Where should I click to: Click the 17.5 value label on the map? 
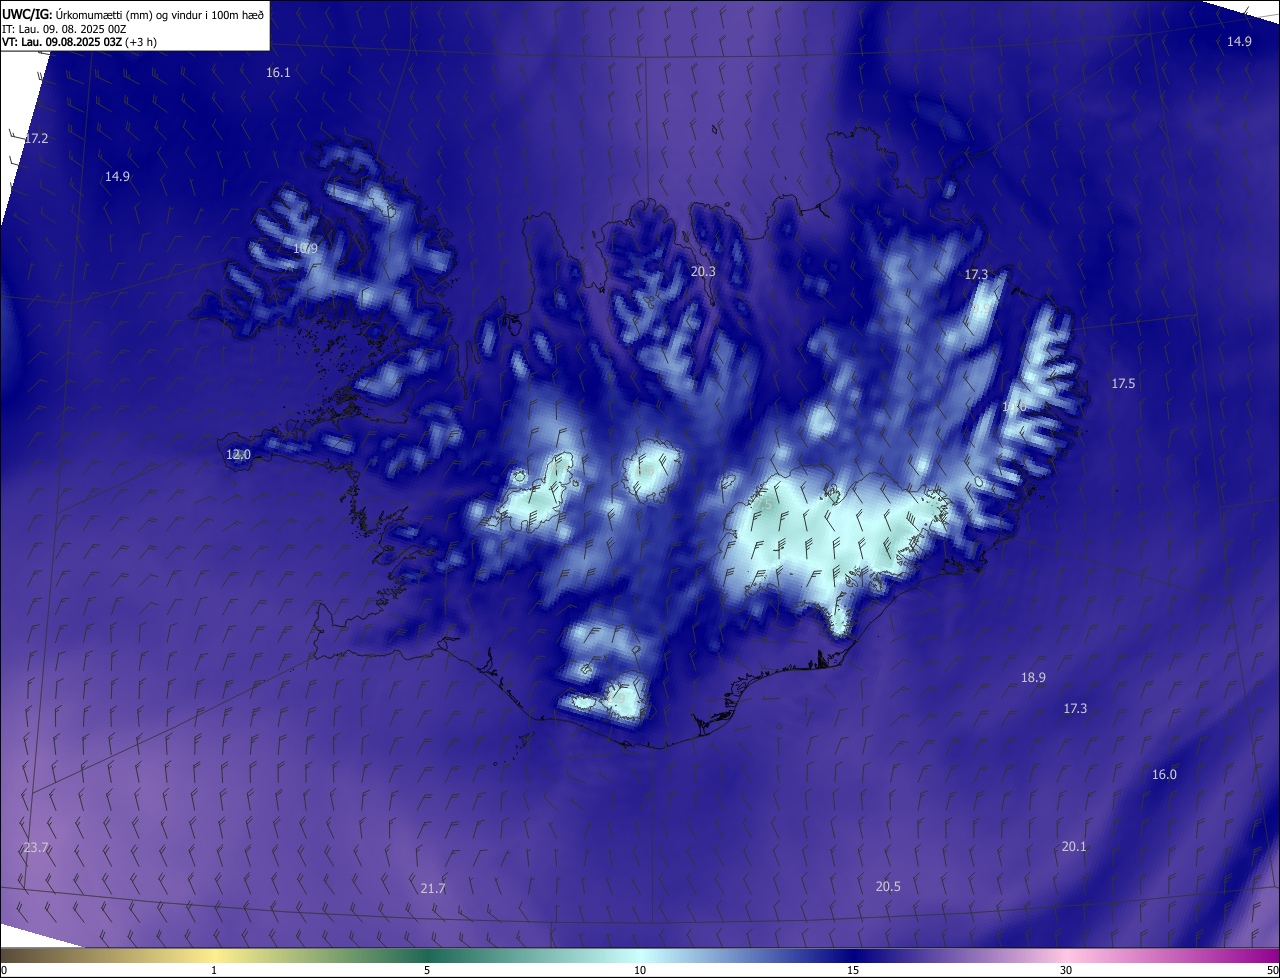click(x=1123, y=384)
